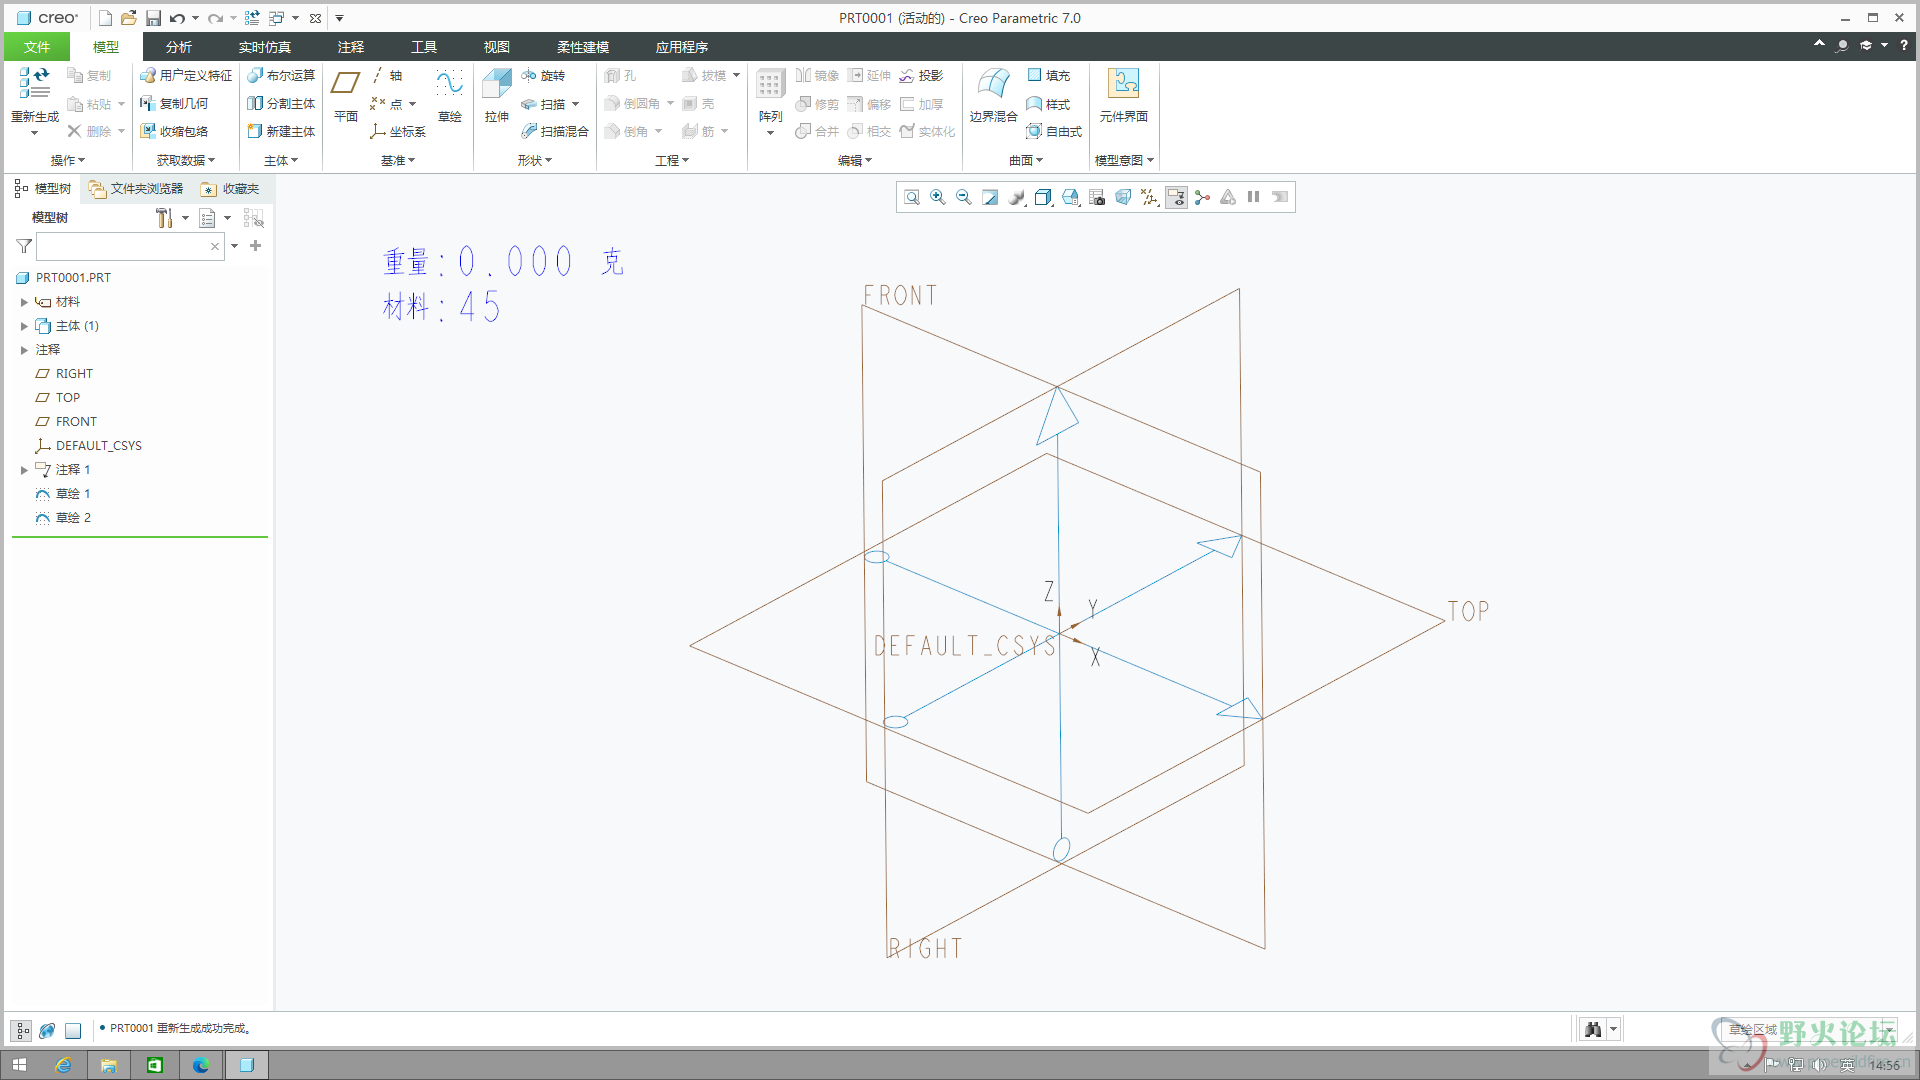Image resolution: width=1920 pixels, height=1080 pixels.
Task: Select the Extrude (拉伸) tool
Action: pyautogui.click(x=497, y=97)
